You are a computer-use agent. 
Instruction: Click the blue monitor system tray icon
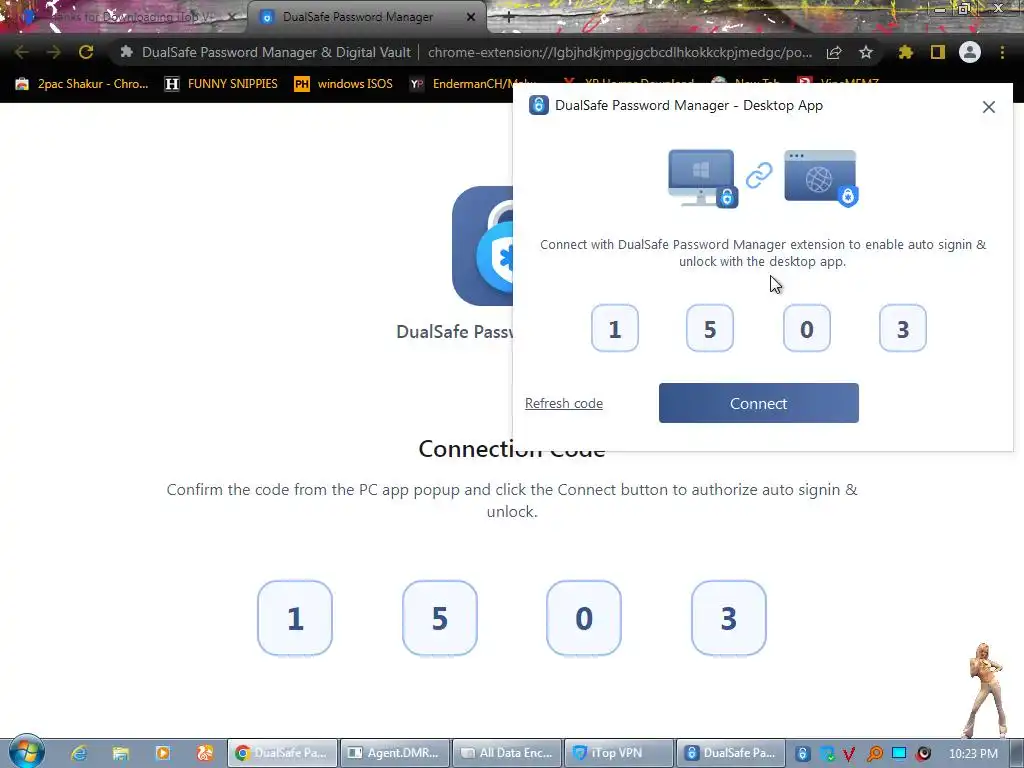tap(899, 753)
